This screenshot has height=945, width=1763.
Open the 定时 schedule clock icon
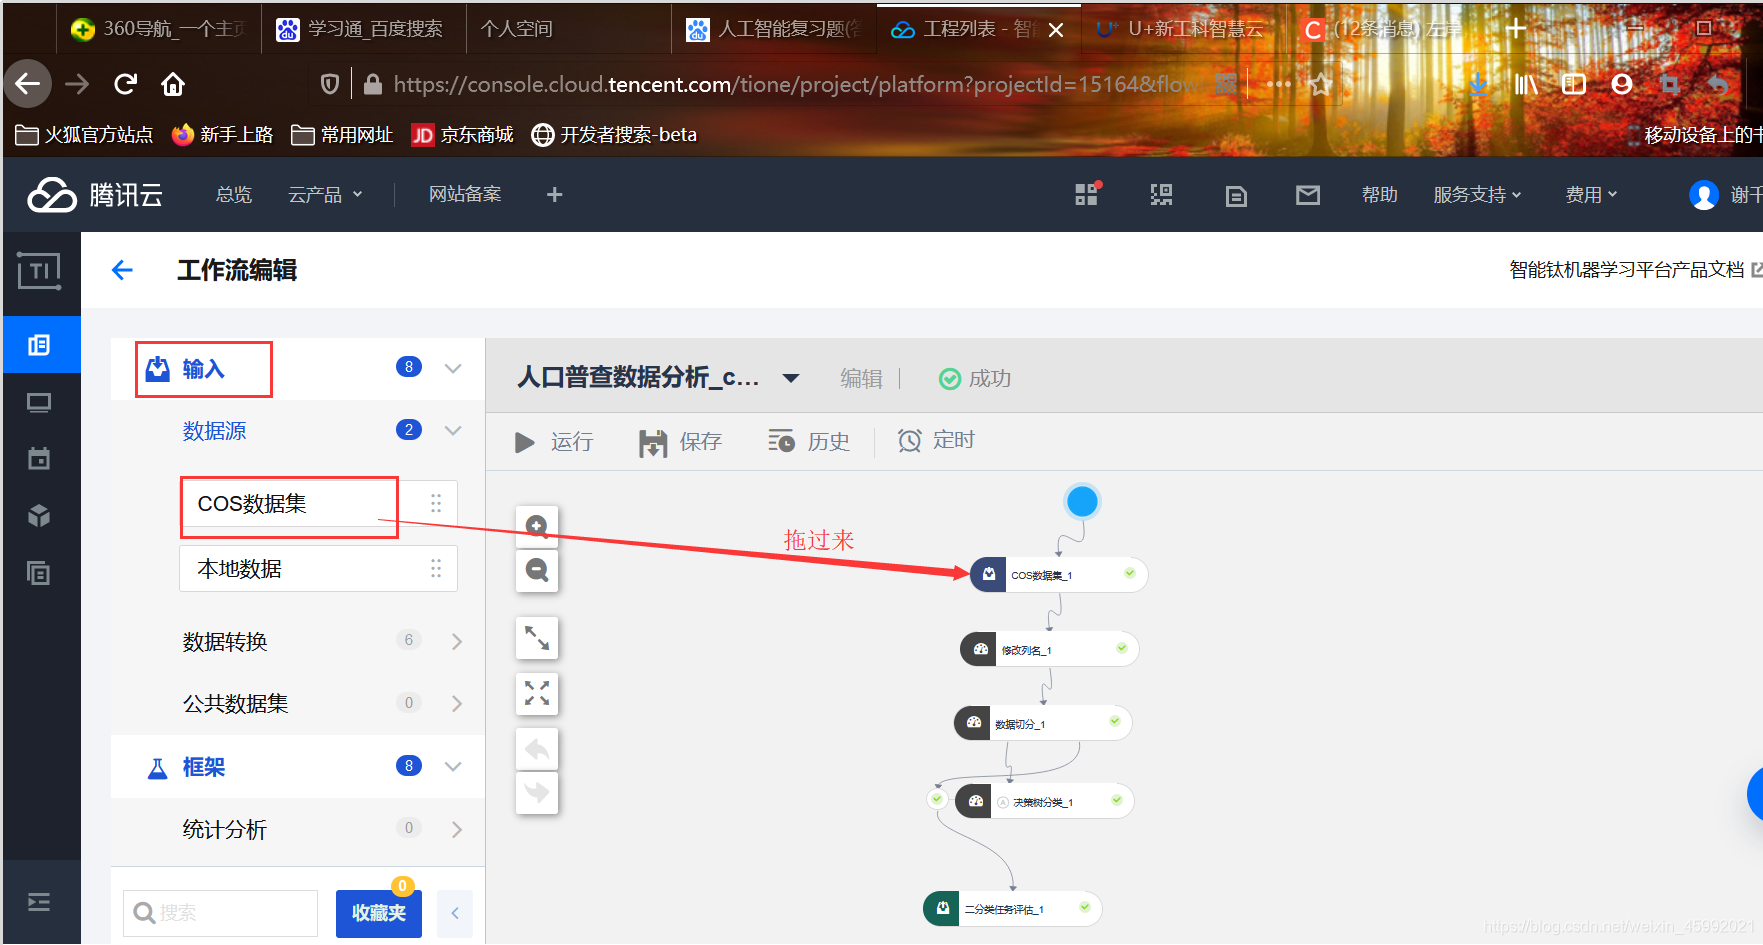point(909,441)
